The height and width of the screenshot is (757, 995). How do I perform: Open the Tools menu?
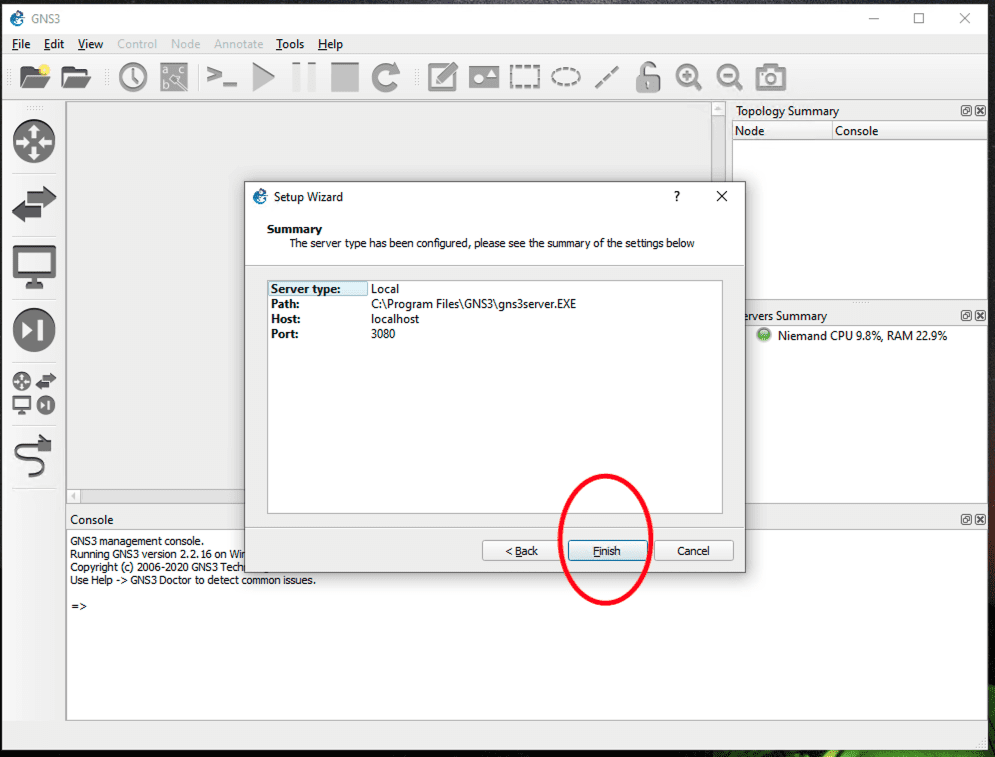[x=290, y=44]
